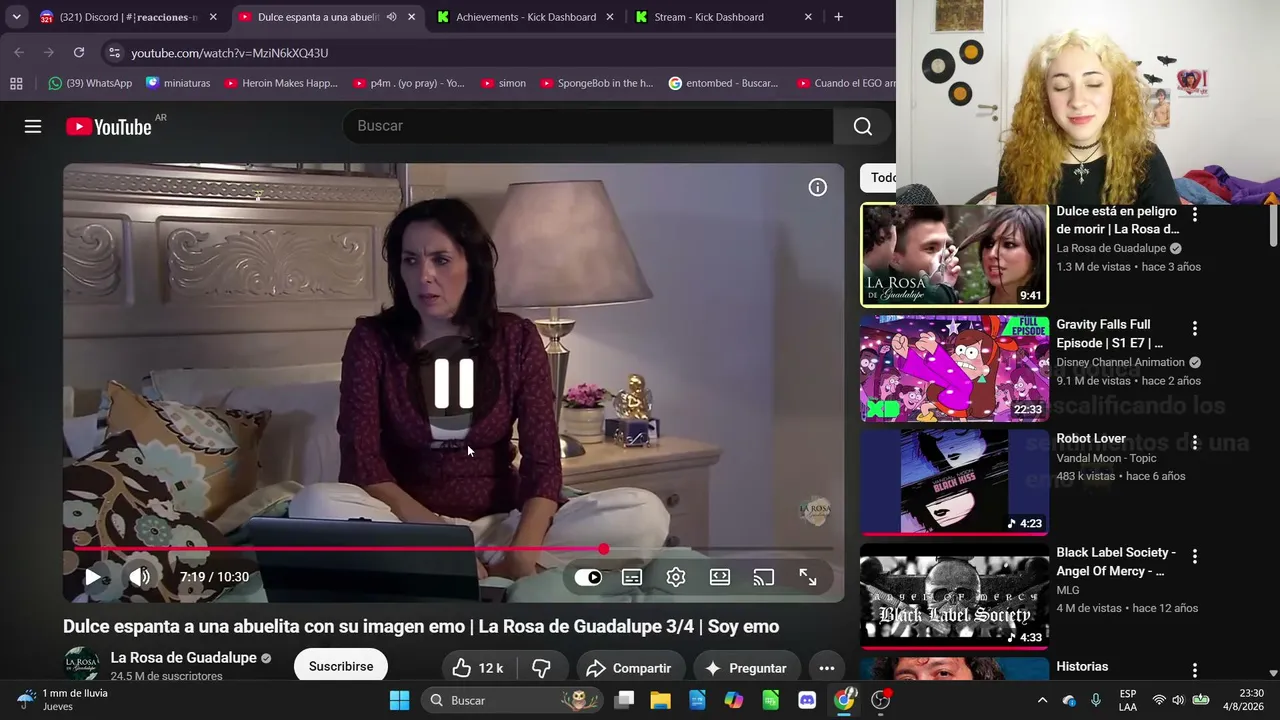This screenshot has height=720, width=1280.
Task: Open OBS Studio from the taskbar
Action: [x=880, y=700]
